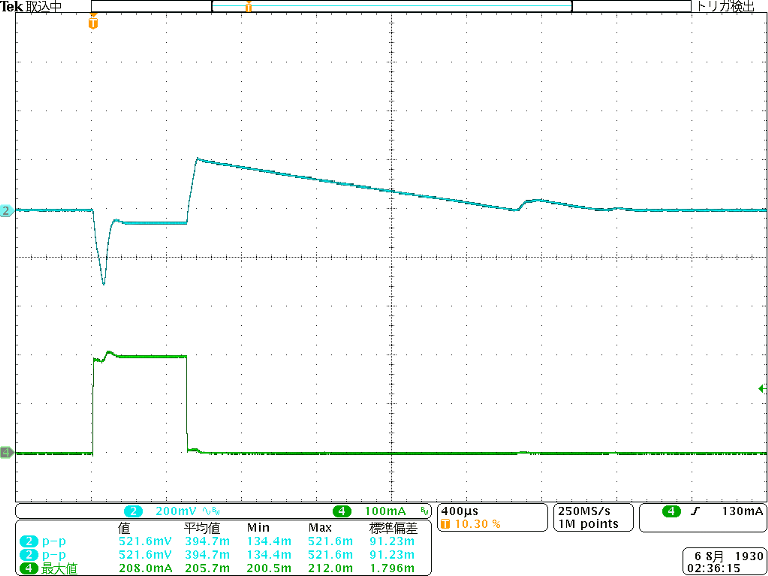Click the 平均値 column header

202,527
